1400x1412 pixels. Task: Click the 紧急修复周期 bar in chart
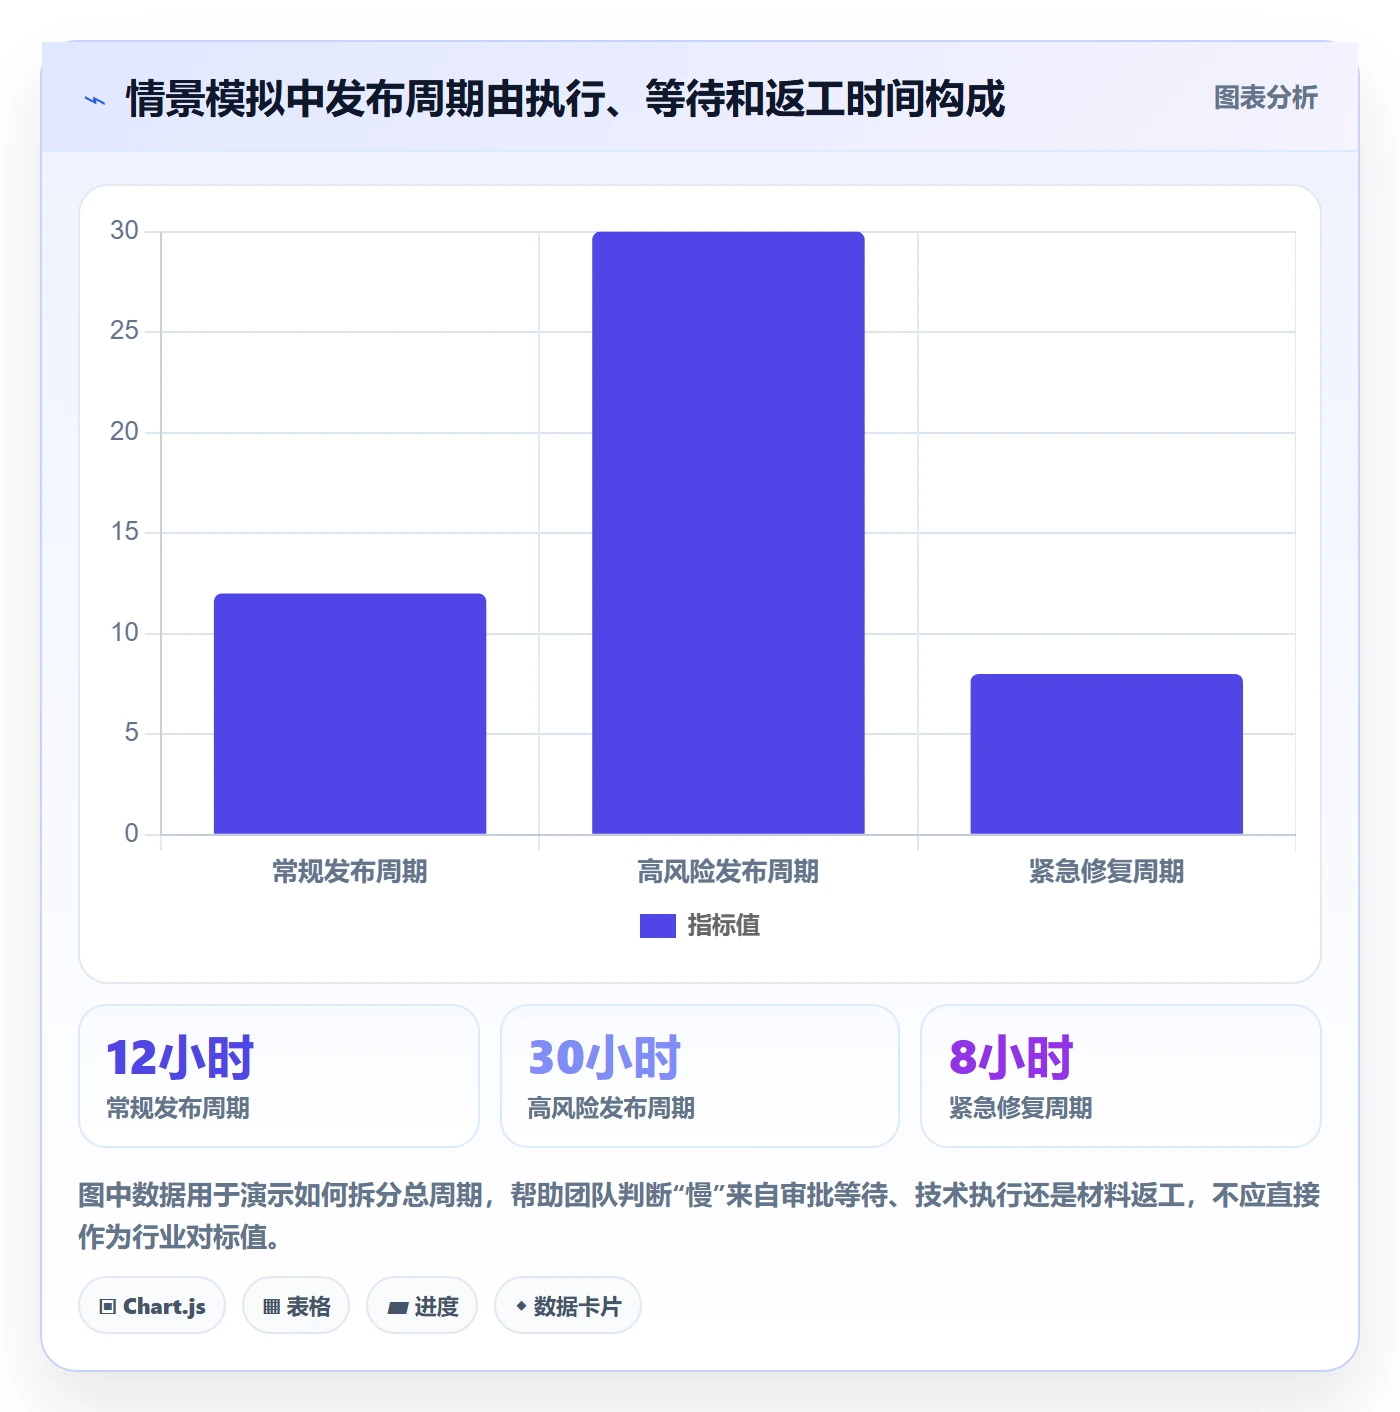[1106, 754]
